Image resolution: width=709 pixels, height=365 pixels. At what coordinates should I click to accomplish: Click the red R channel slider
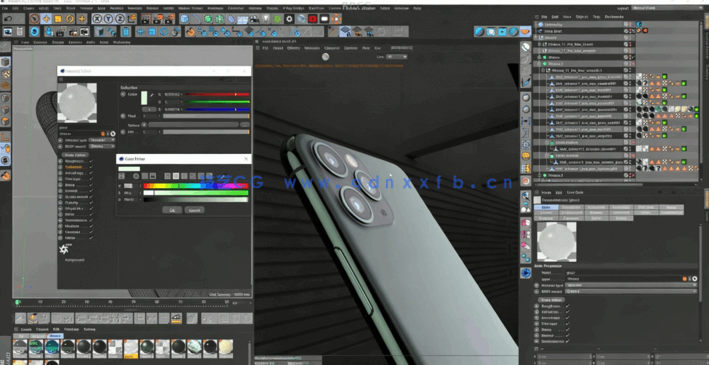point(217,95)
